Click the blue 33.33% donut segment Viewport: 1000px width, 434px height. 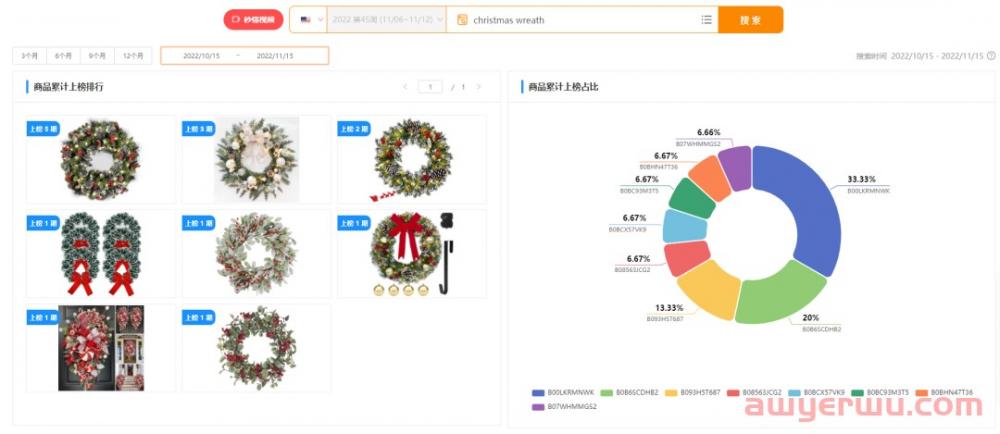[x=816, y=204]
